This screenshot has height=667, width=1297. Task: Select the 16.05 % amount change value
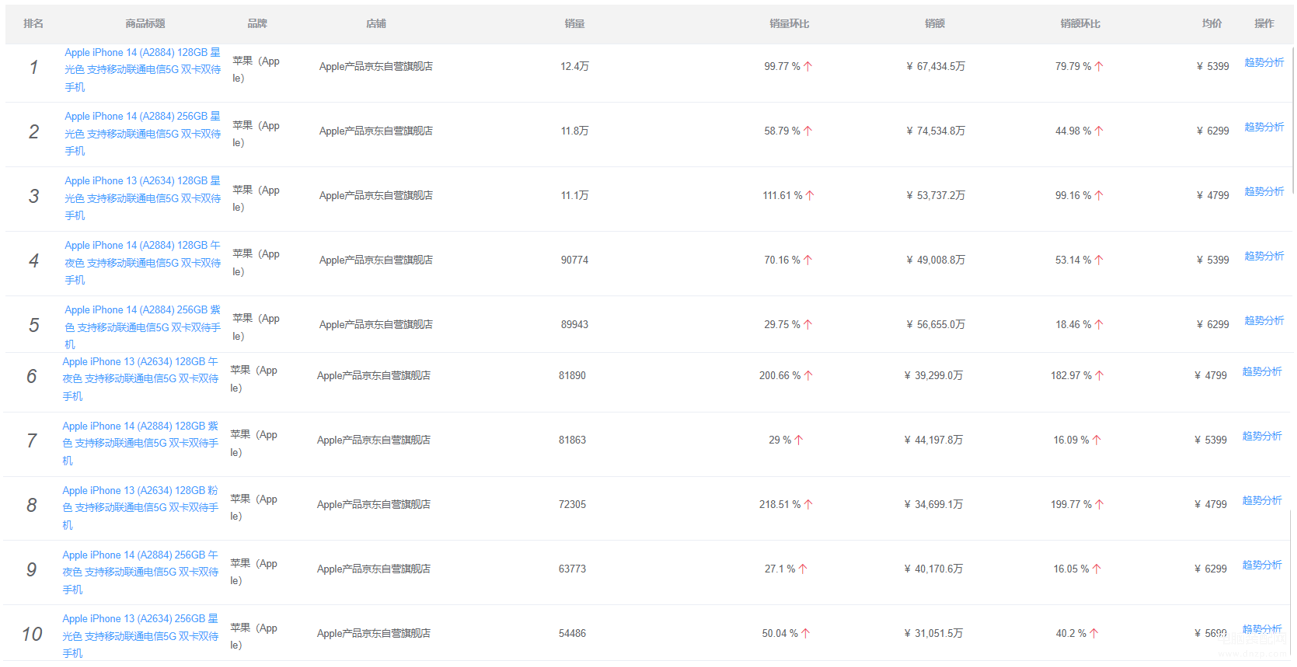point(1071,569)
